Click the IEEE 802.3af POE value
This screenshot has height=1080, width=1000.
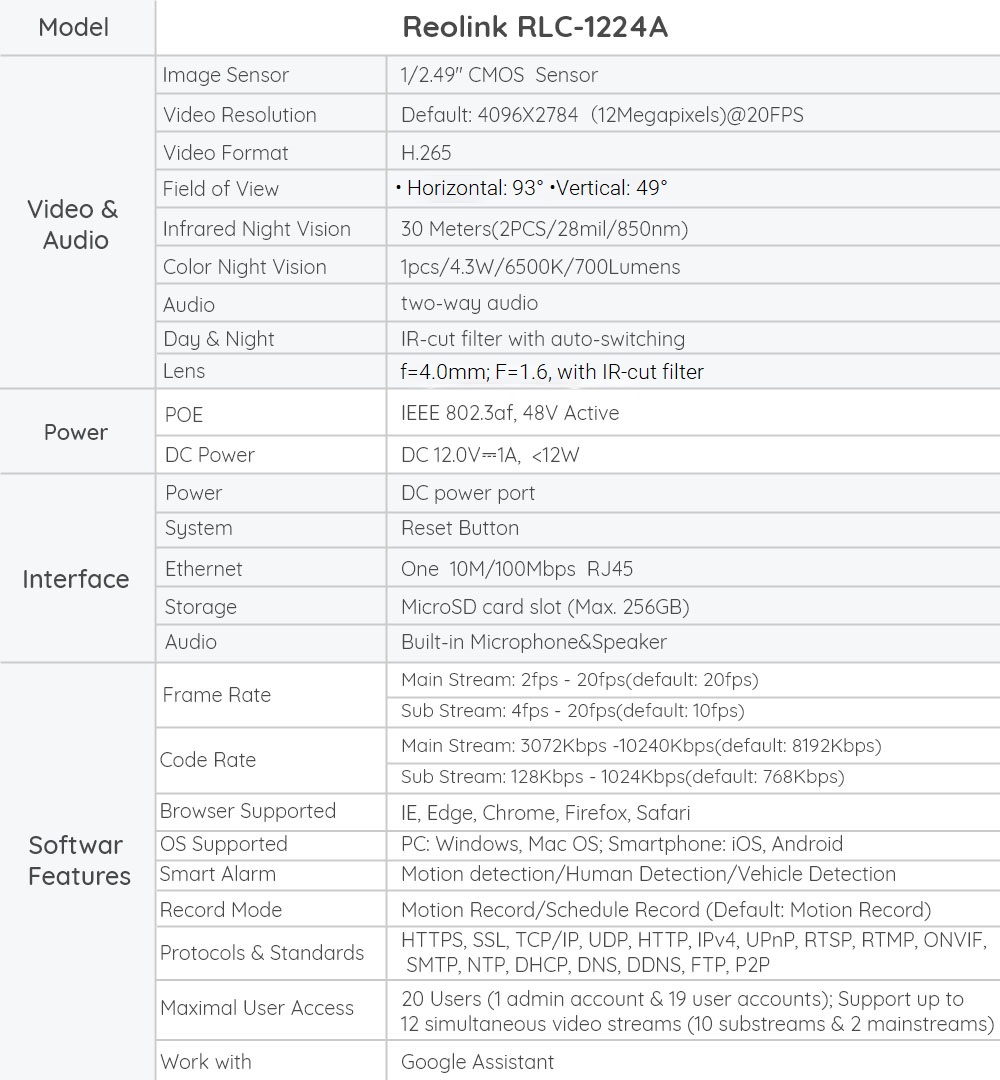point(509,413)
